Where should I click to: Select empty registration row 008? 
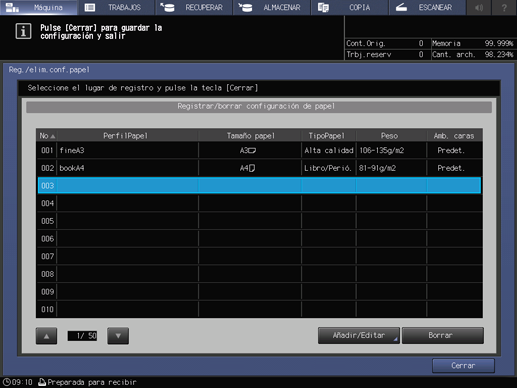[x=259, y=274]
